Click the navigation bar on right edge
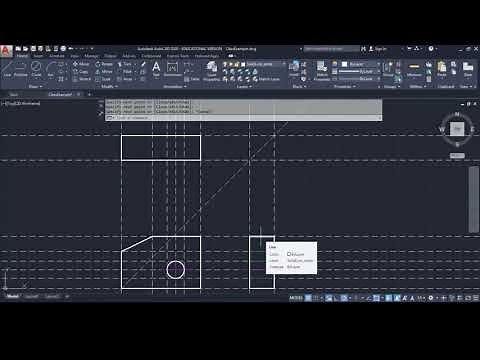 [474, 200]
